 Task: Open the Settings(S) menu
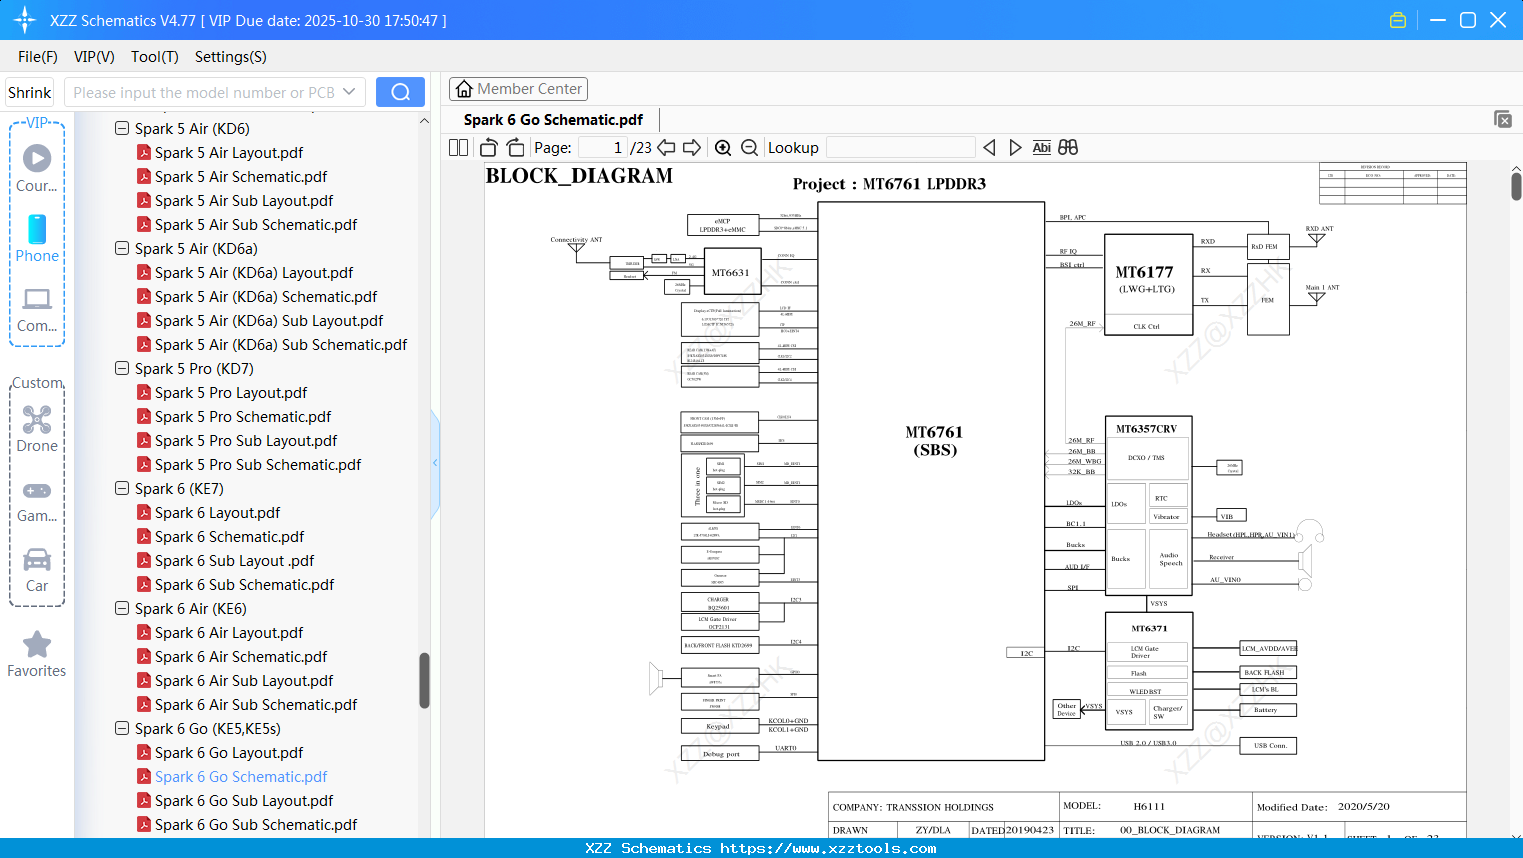pyautogui.click(x=230, y=57)
